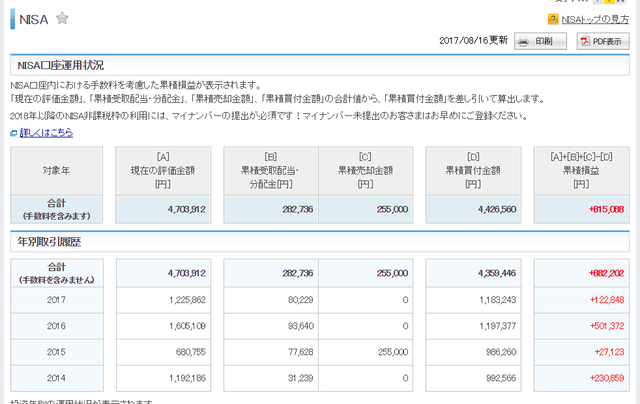This screenshot has width=640, height=404.
Task: Click the [A] 現在の評価金額 column header
Action: pos(163,171)
